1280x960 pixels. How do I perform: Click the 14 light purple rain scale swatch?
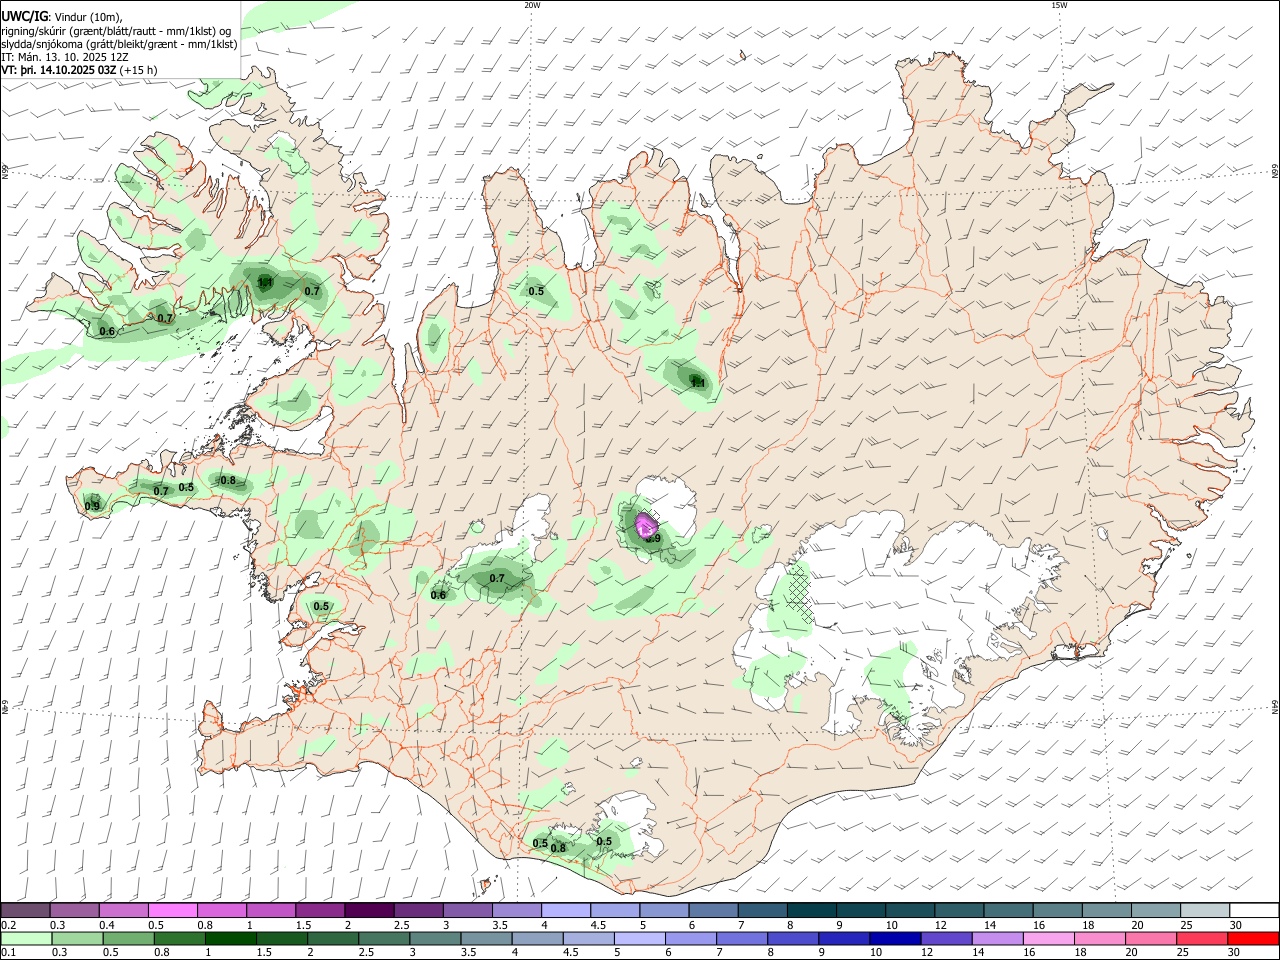998,939
